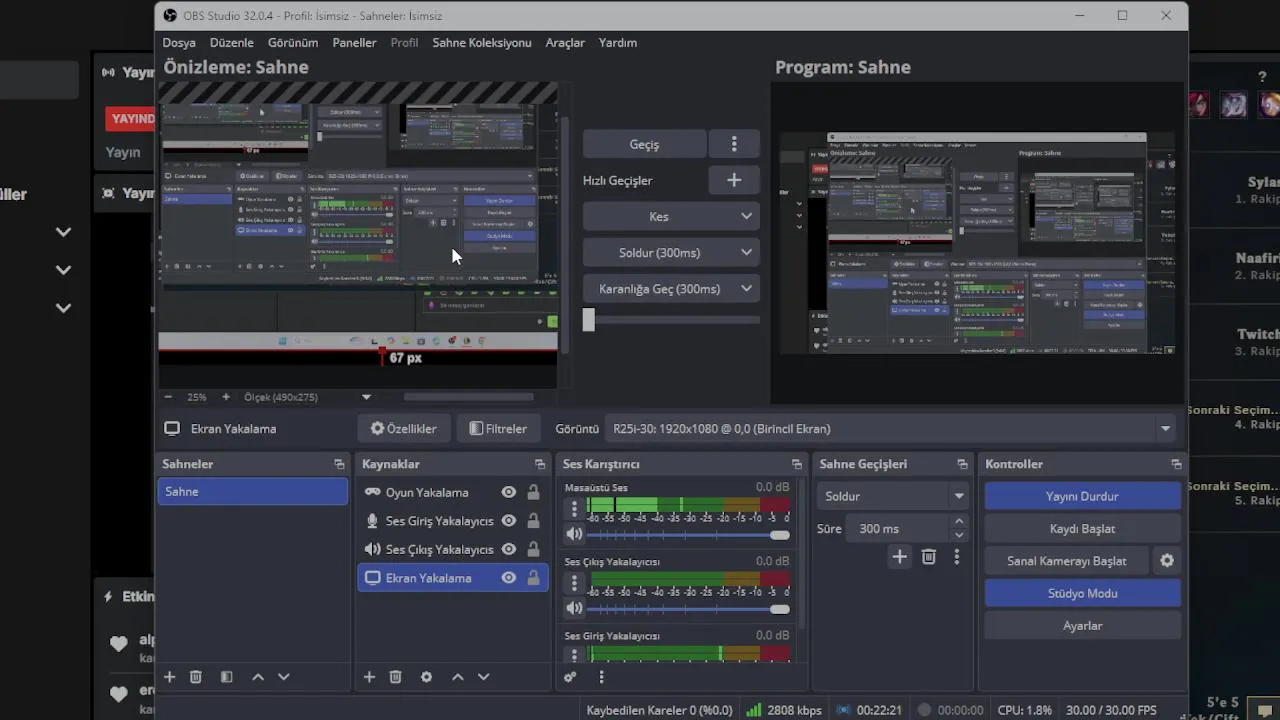The image size is (1280, 720).
Task: Open transition properties three-dot menu in Sahne Geçişleri
Action: [957, 557]
